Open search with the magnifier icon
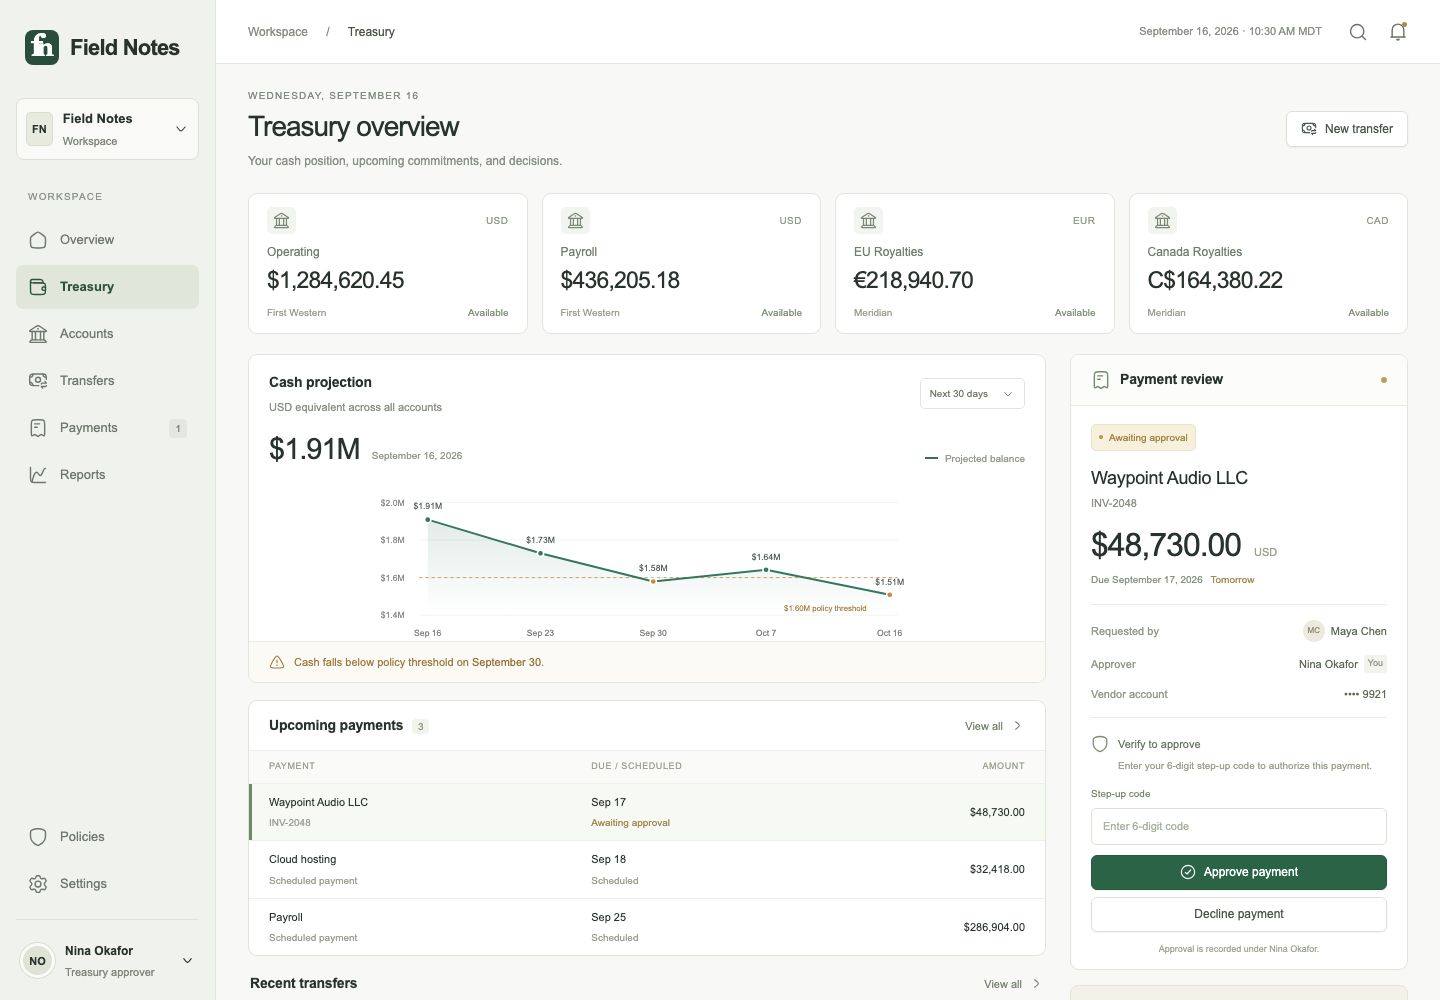1440x1000 pixels. point(1358,32)
